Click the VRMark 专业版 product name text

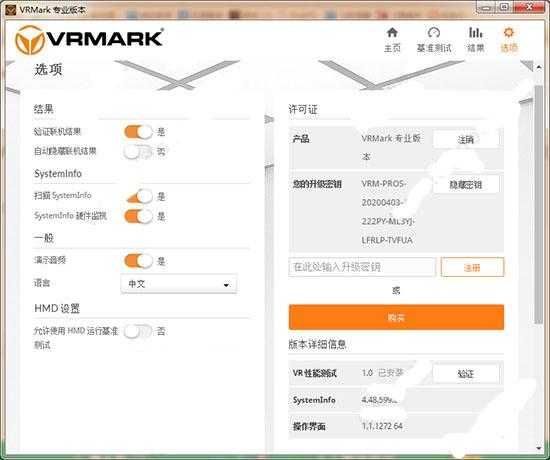(391, 147)
